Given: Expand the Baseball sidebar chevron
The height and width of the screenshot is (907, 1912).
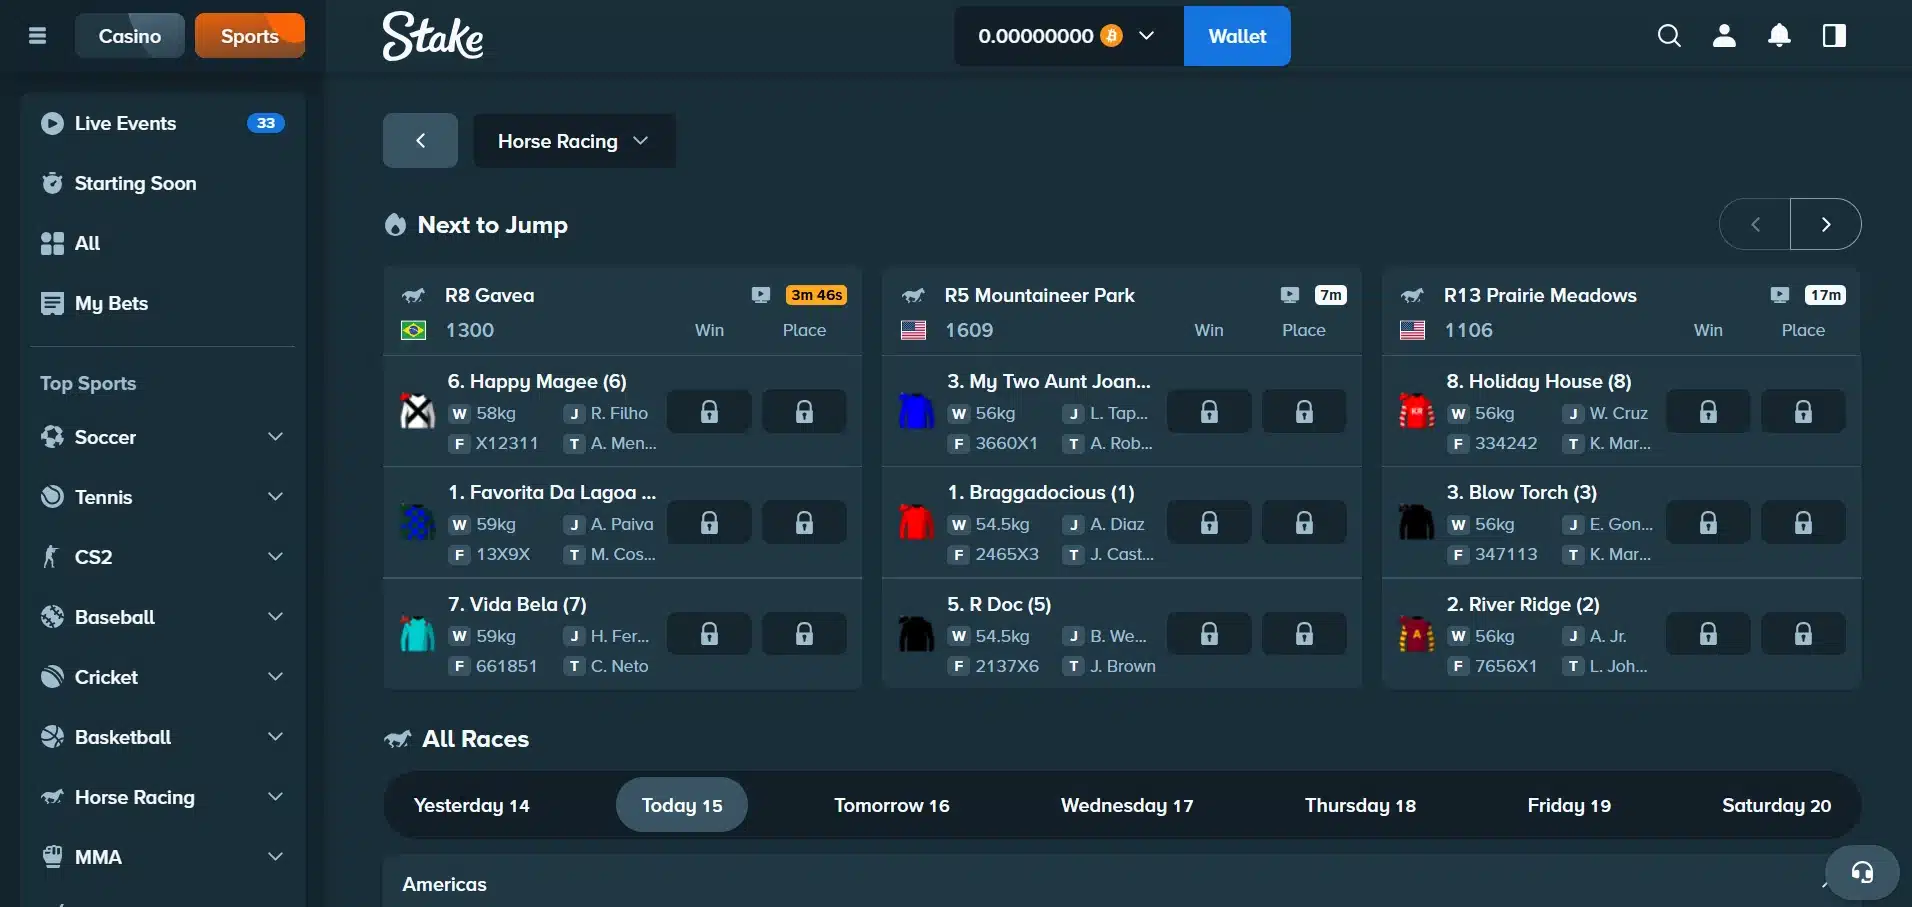Looking at the screenshot, I should pos(275,617).
